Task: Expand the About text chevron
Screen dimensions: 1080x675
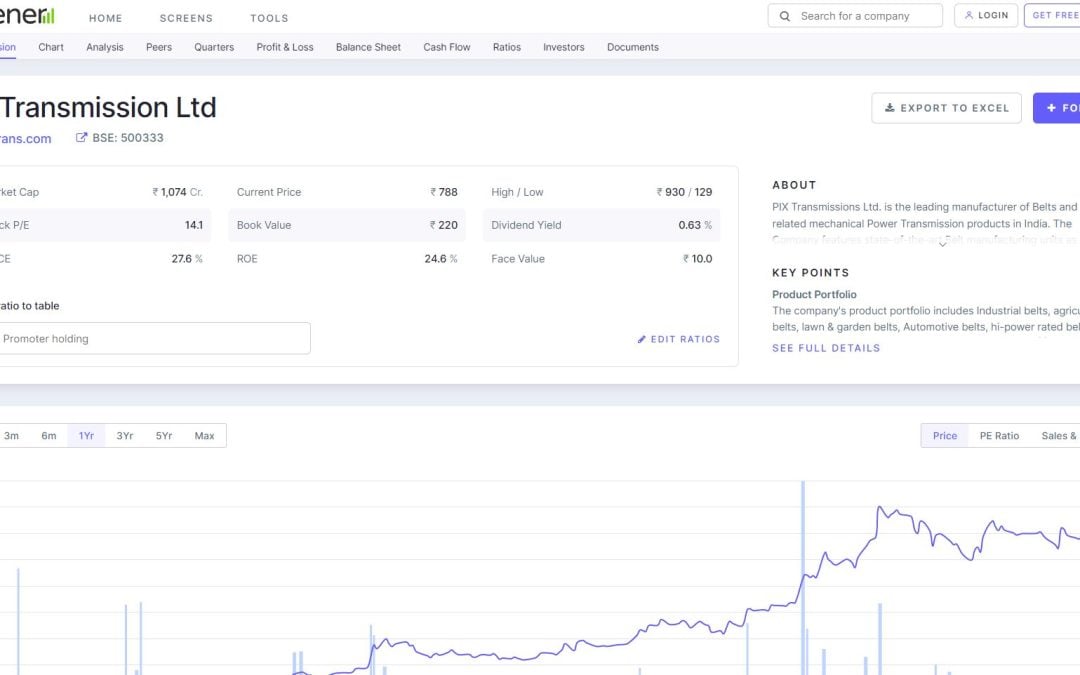Action: (x=942, y=244)
